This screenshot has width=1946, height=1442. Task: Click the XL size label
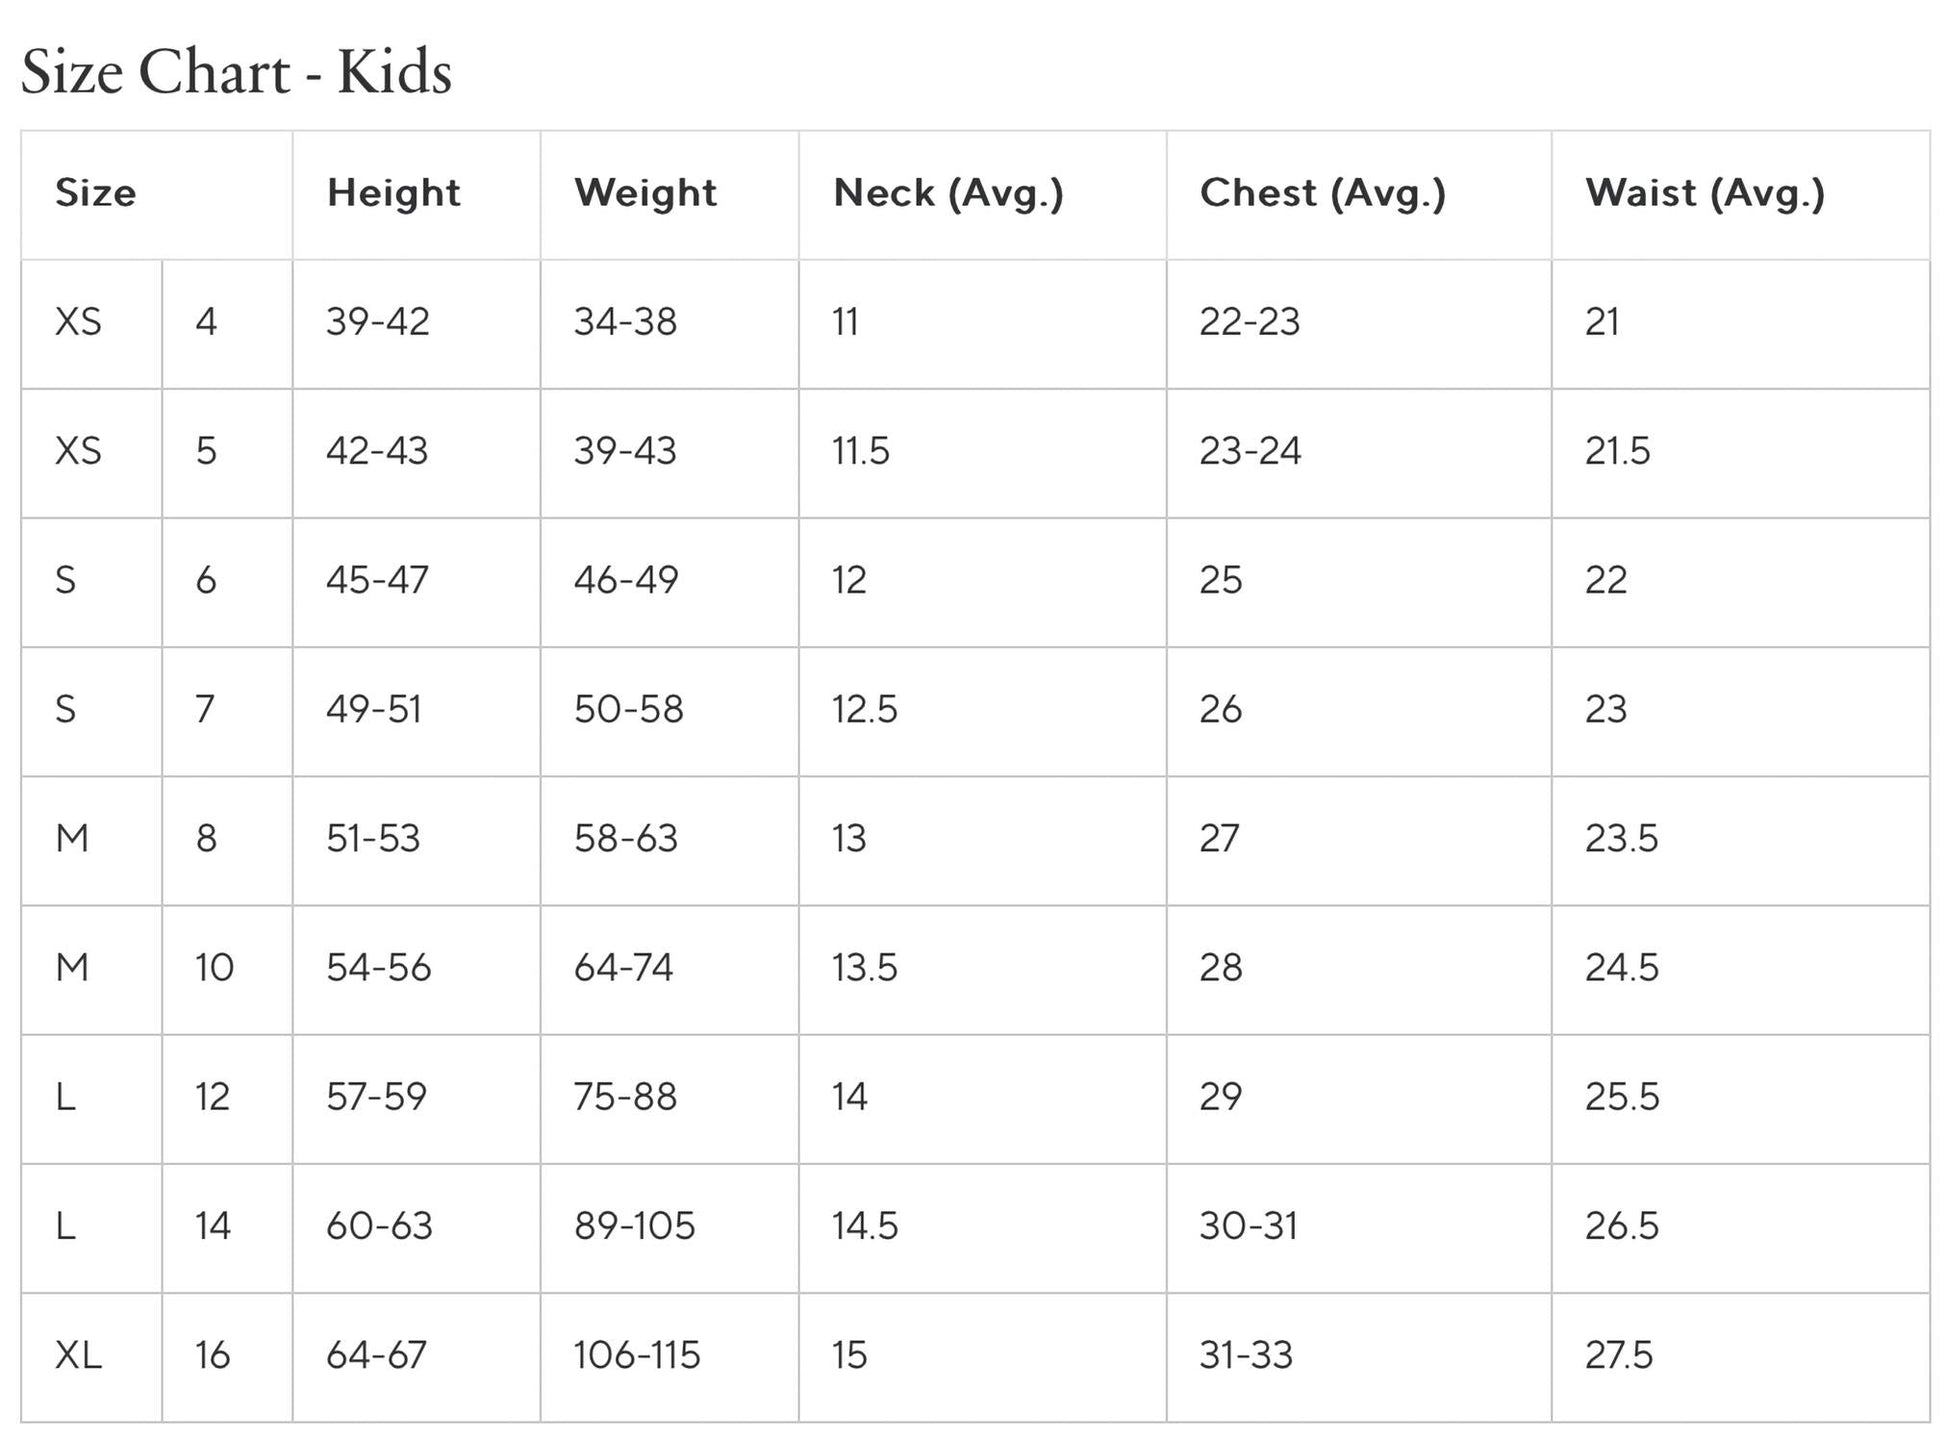tap(78, 1355)
